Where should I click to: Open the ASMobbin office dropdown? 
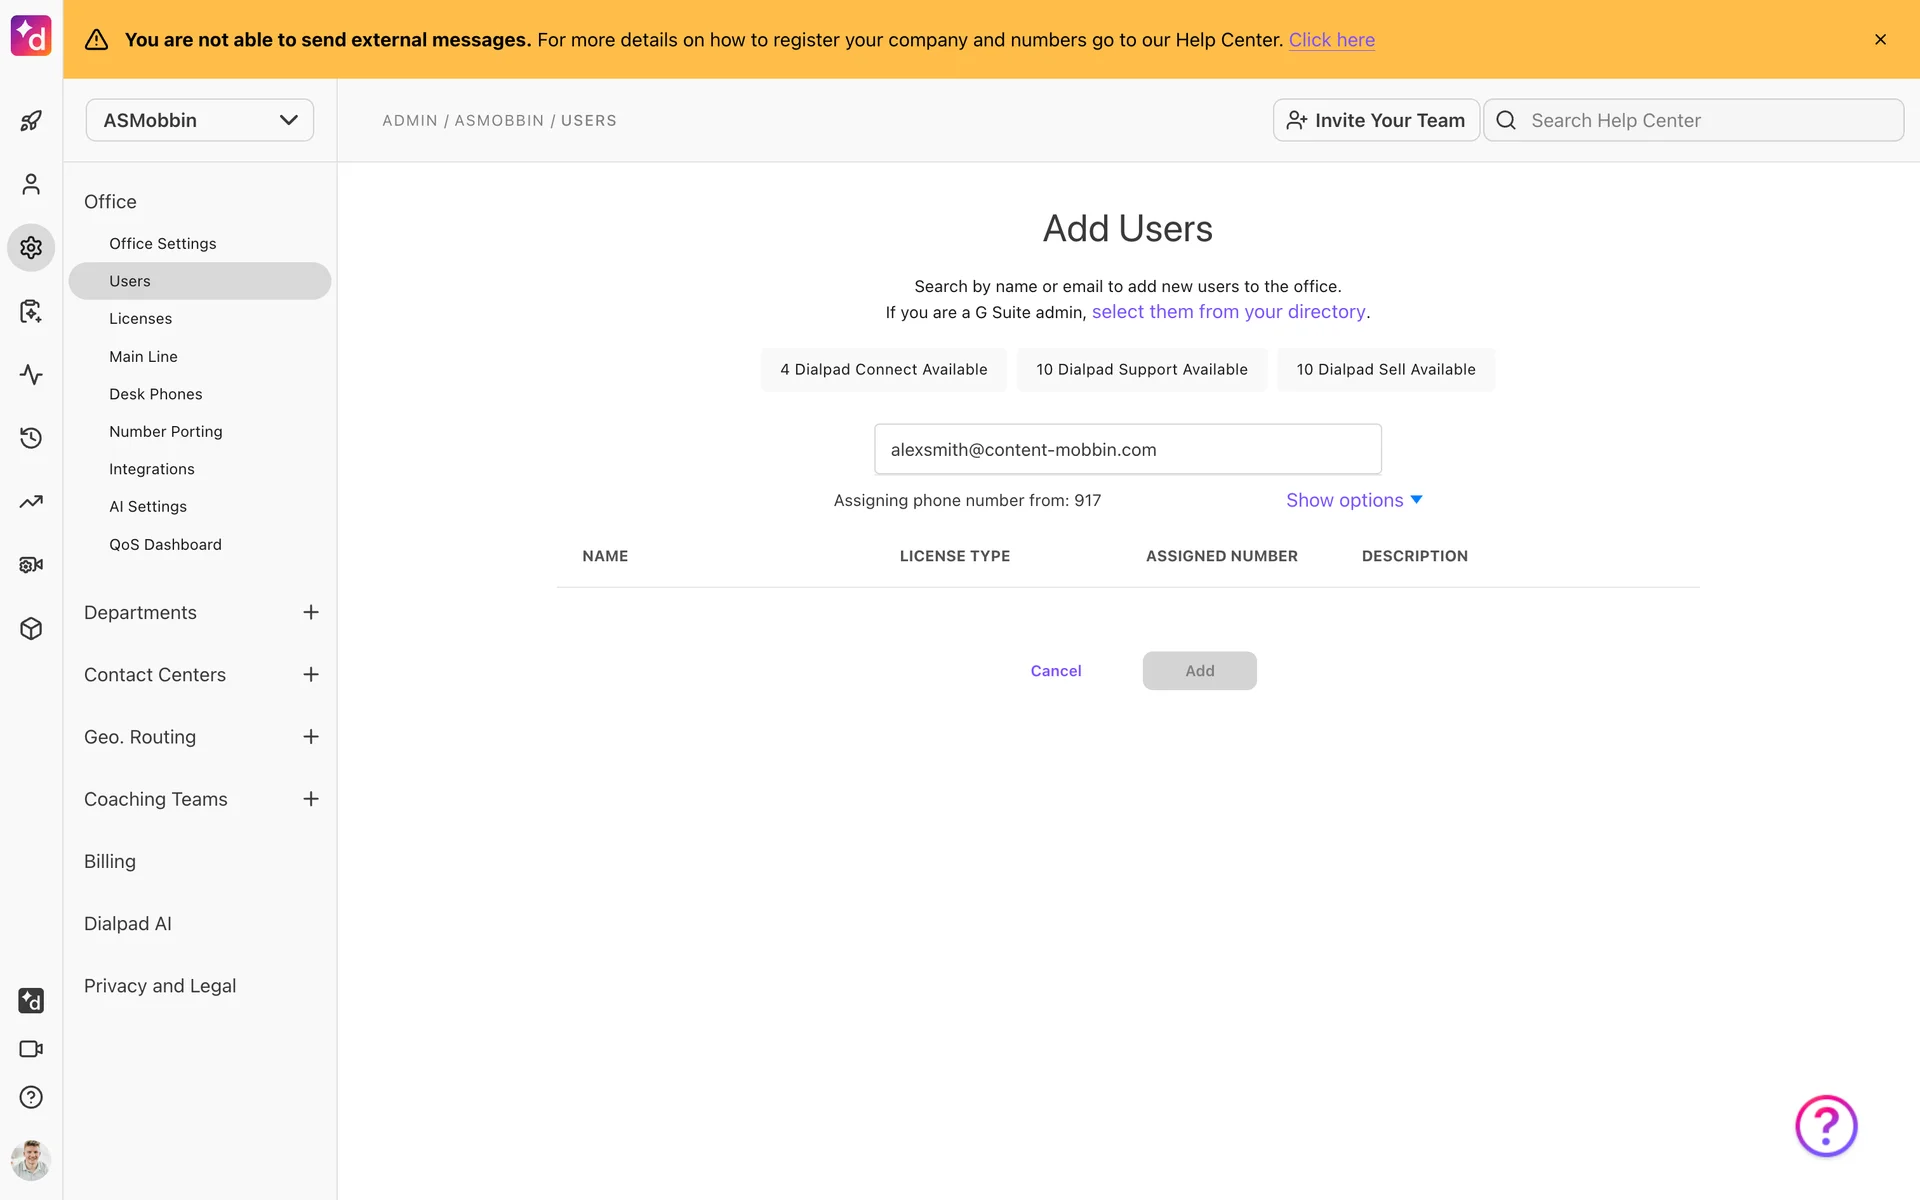coord(200,120)
